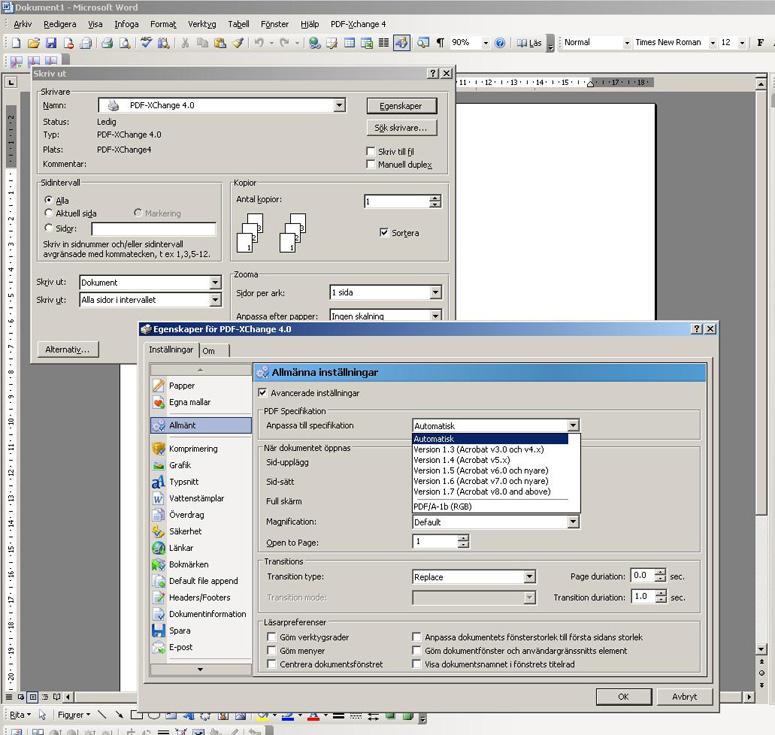Click the Cut scissors icon

pos(185,43)
